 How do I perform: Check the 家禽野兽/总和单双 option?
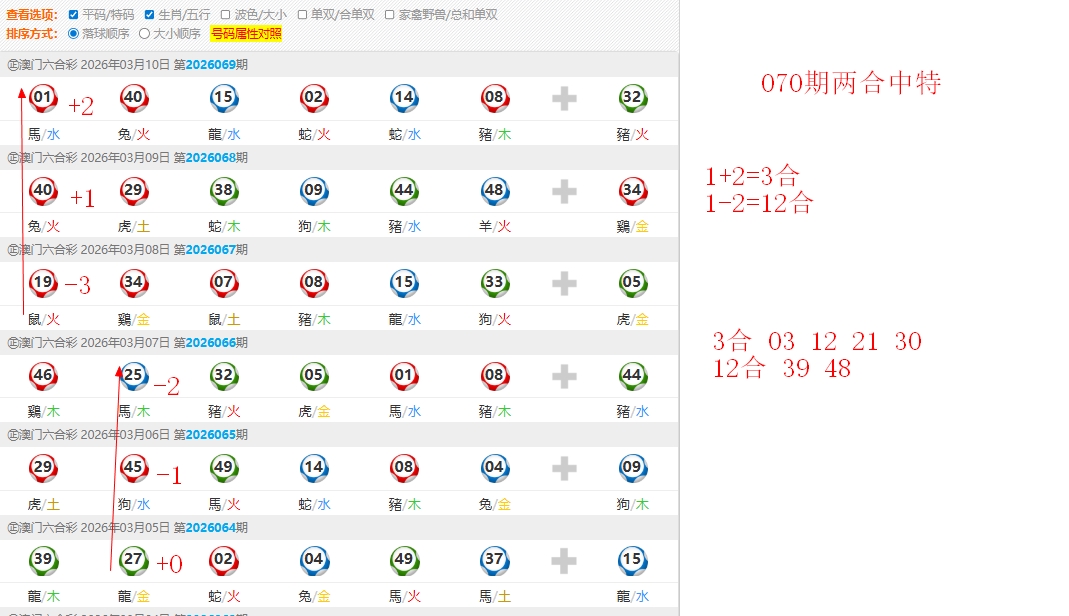tap(390, 15)
